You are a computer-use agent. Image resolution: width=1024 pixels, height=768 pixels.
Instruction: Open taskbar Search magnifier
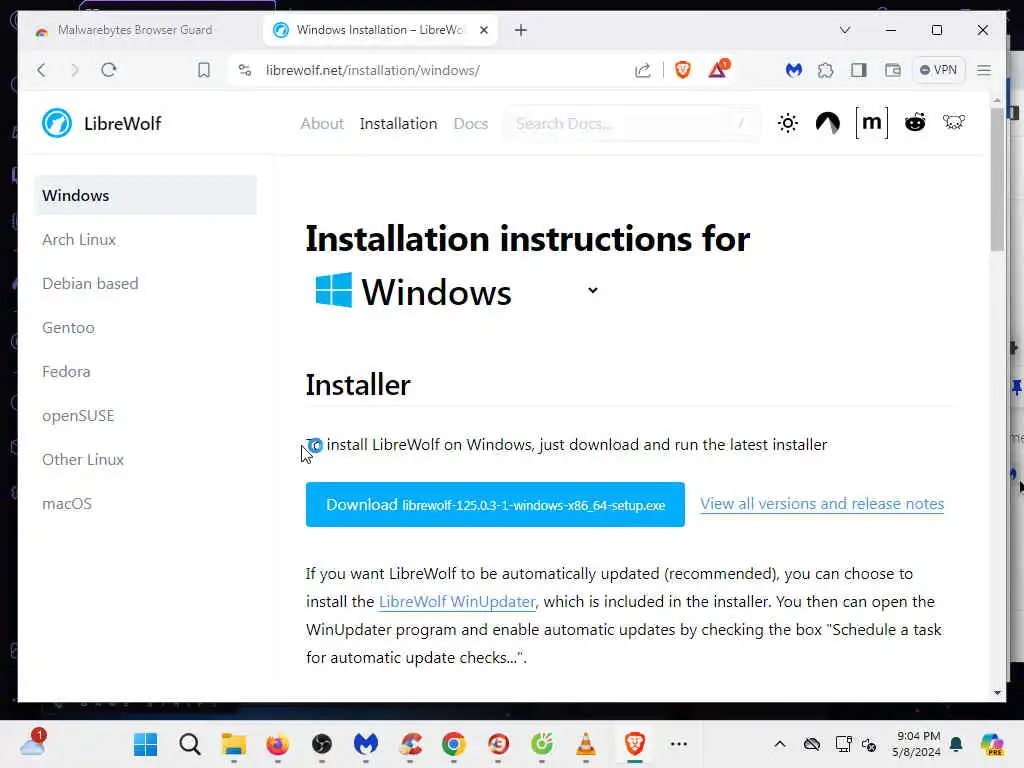tap(189, 744)
